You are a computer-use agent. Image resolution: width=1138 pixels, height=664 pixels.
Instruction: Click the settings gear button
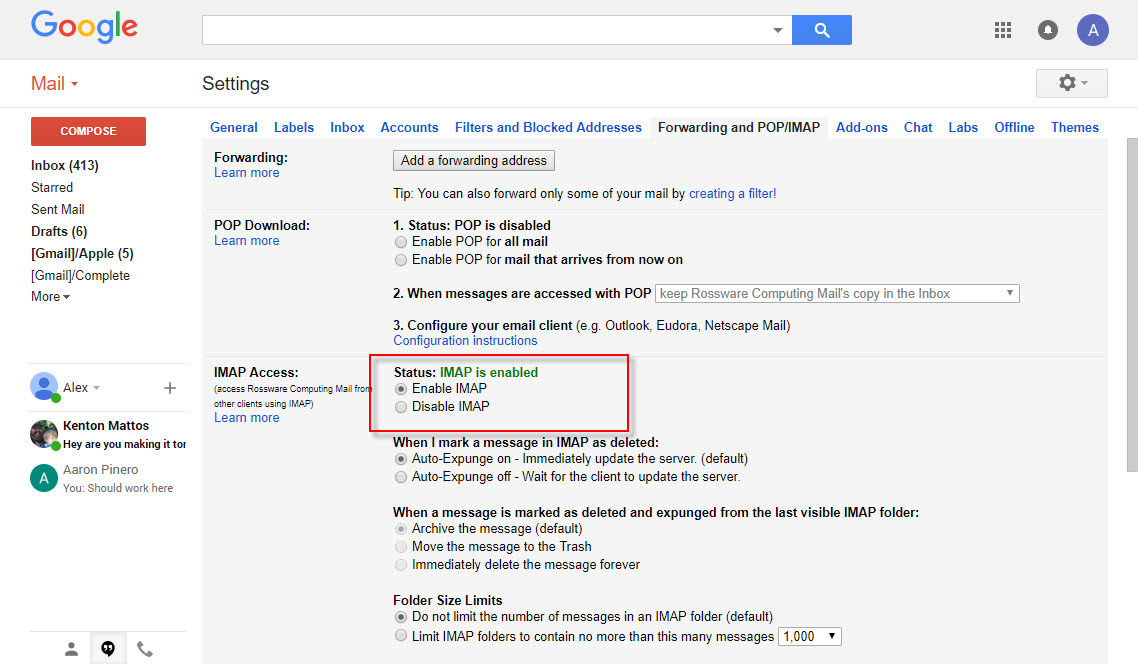pos(1071,83)
